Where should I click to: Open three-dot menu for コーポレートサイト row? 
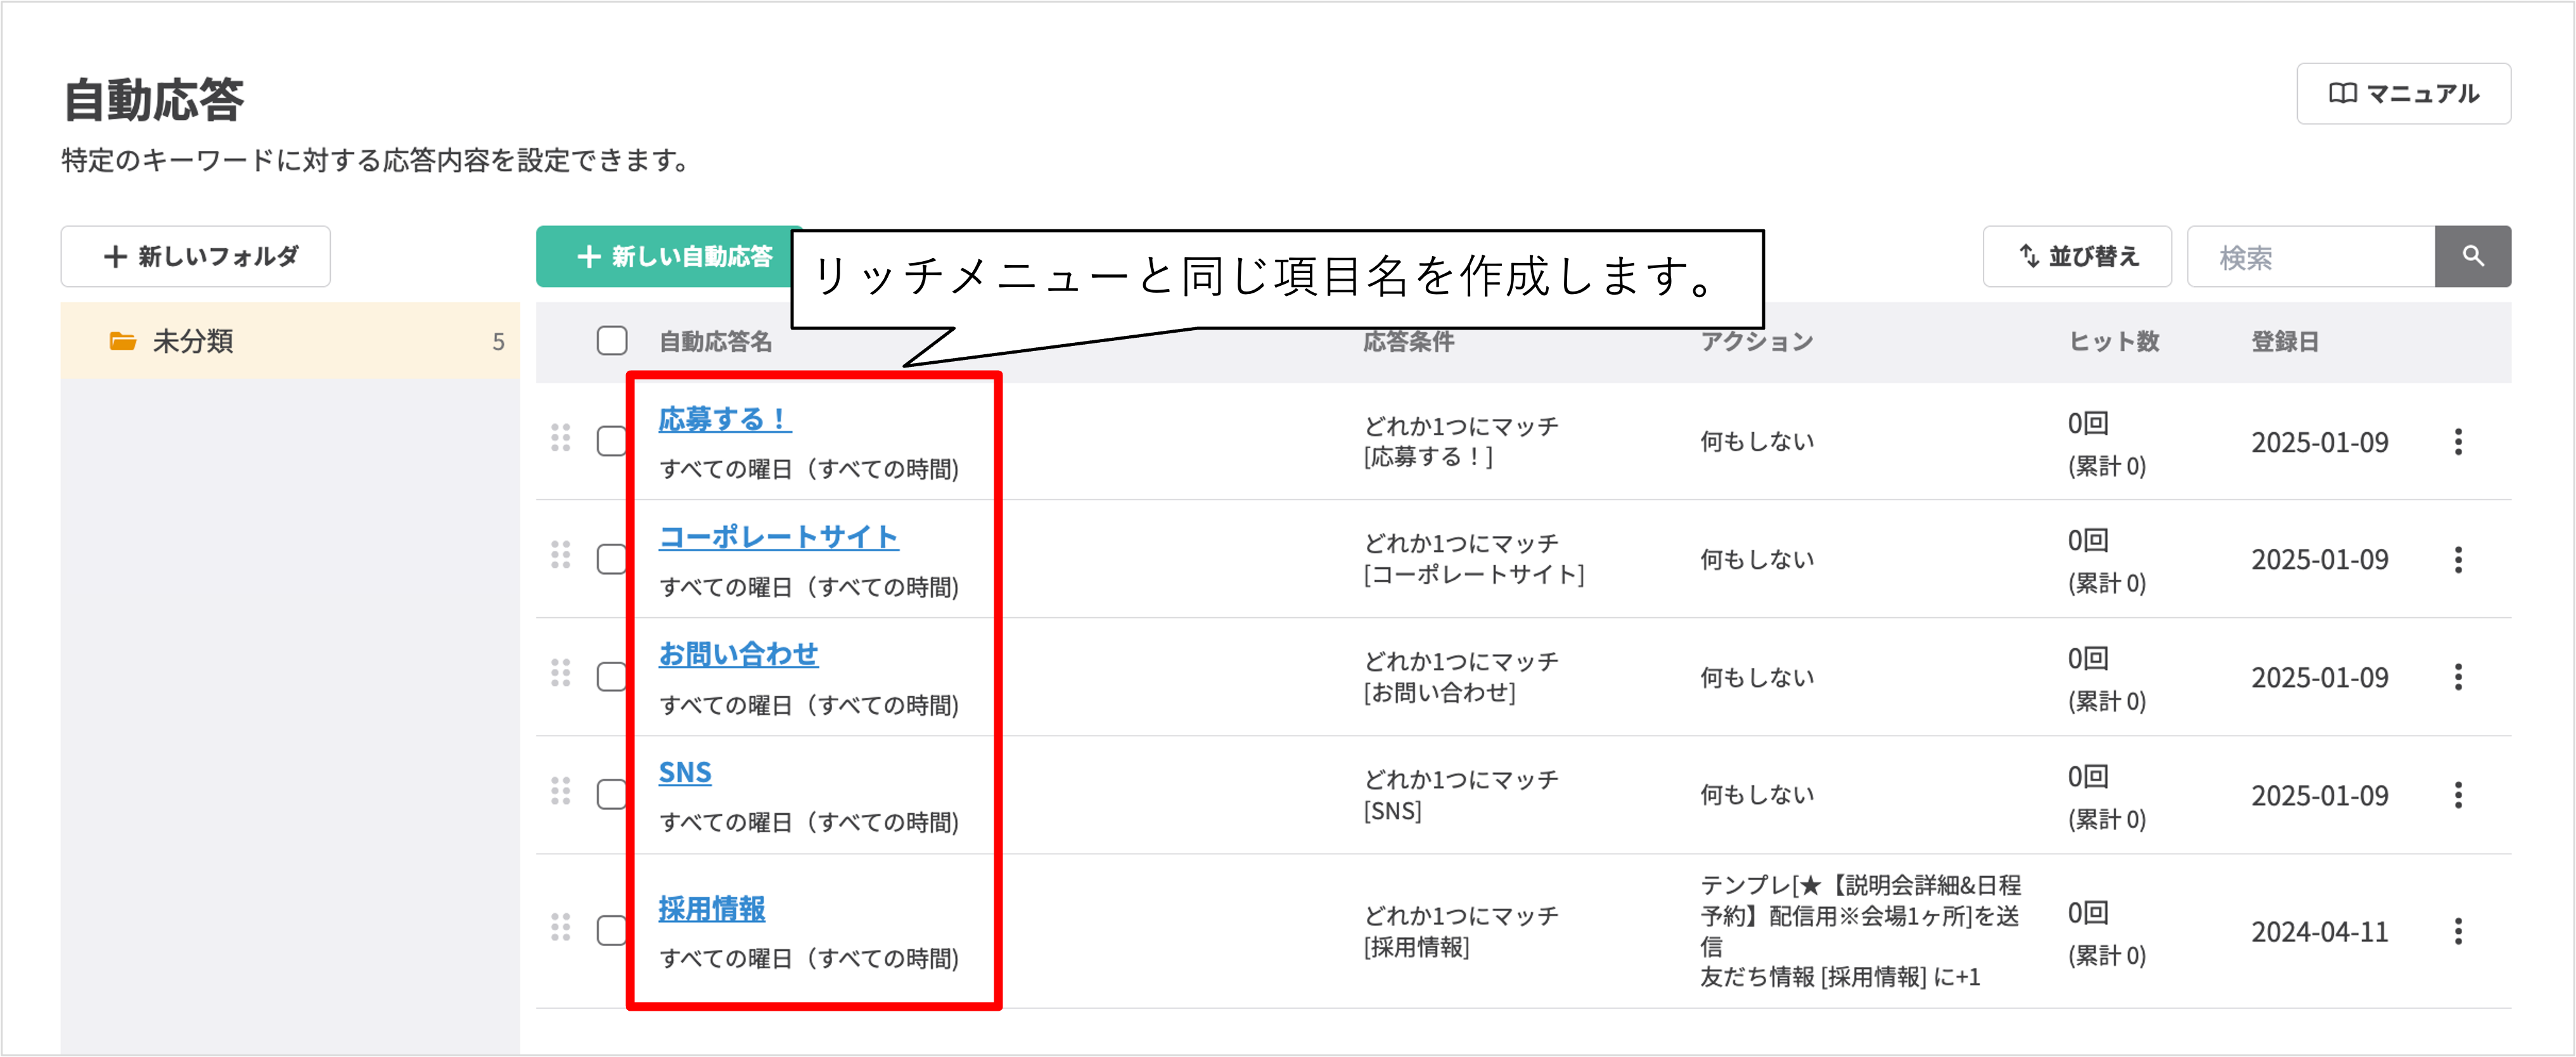point(2458,560)
